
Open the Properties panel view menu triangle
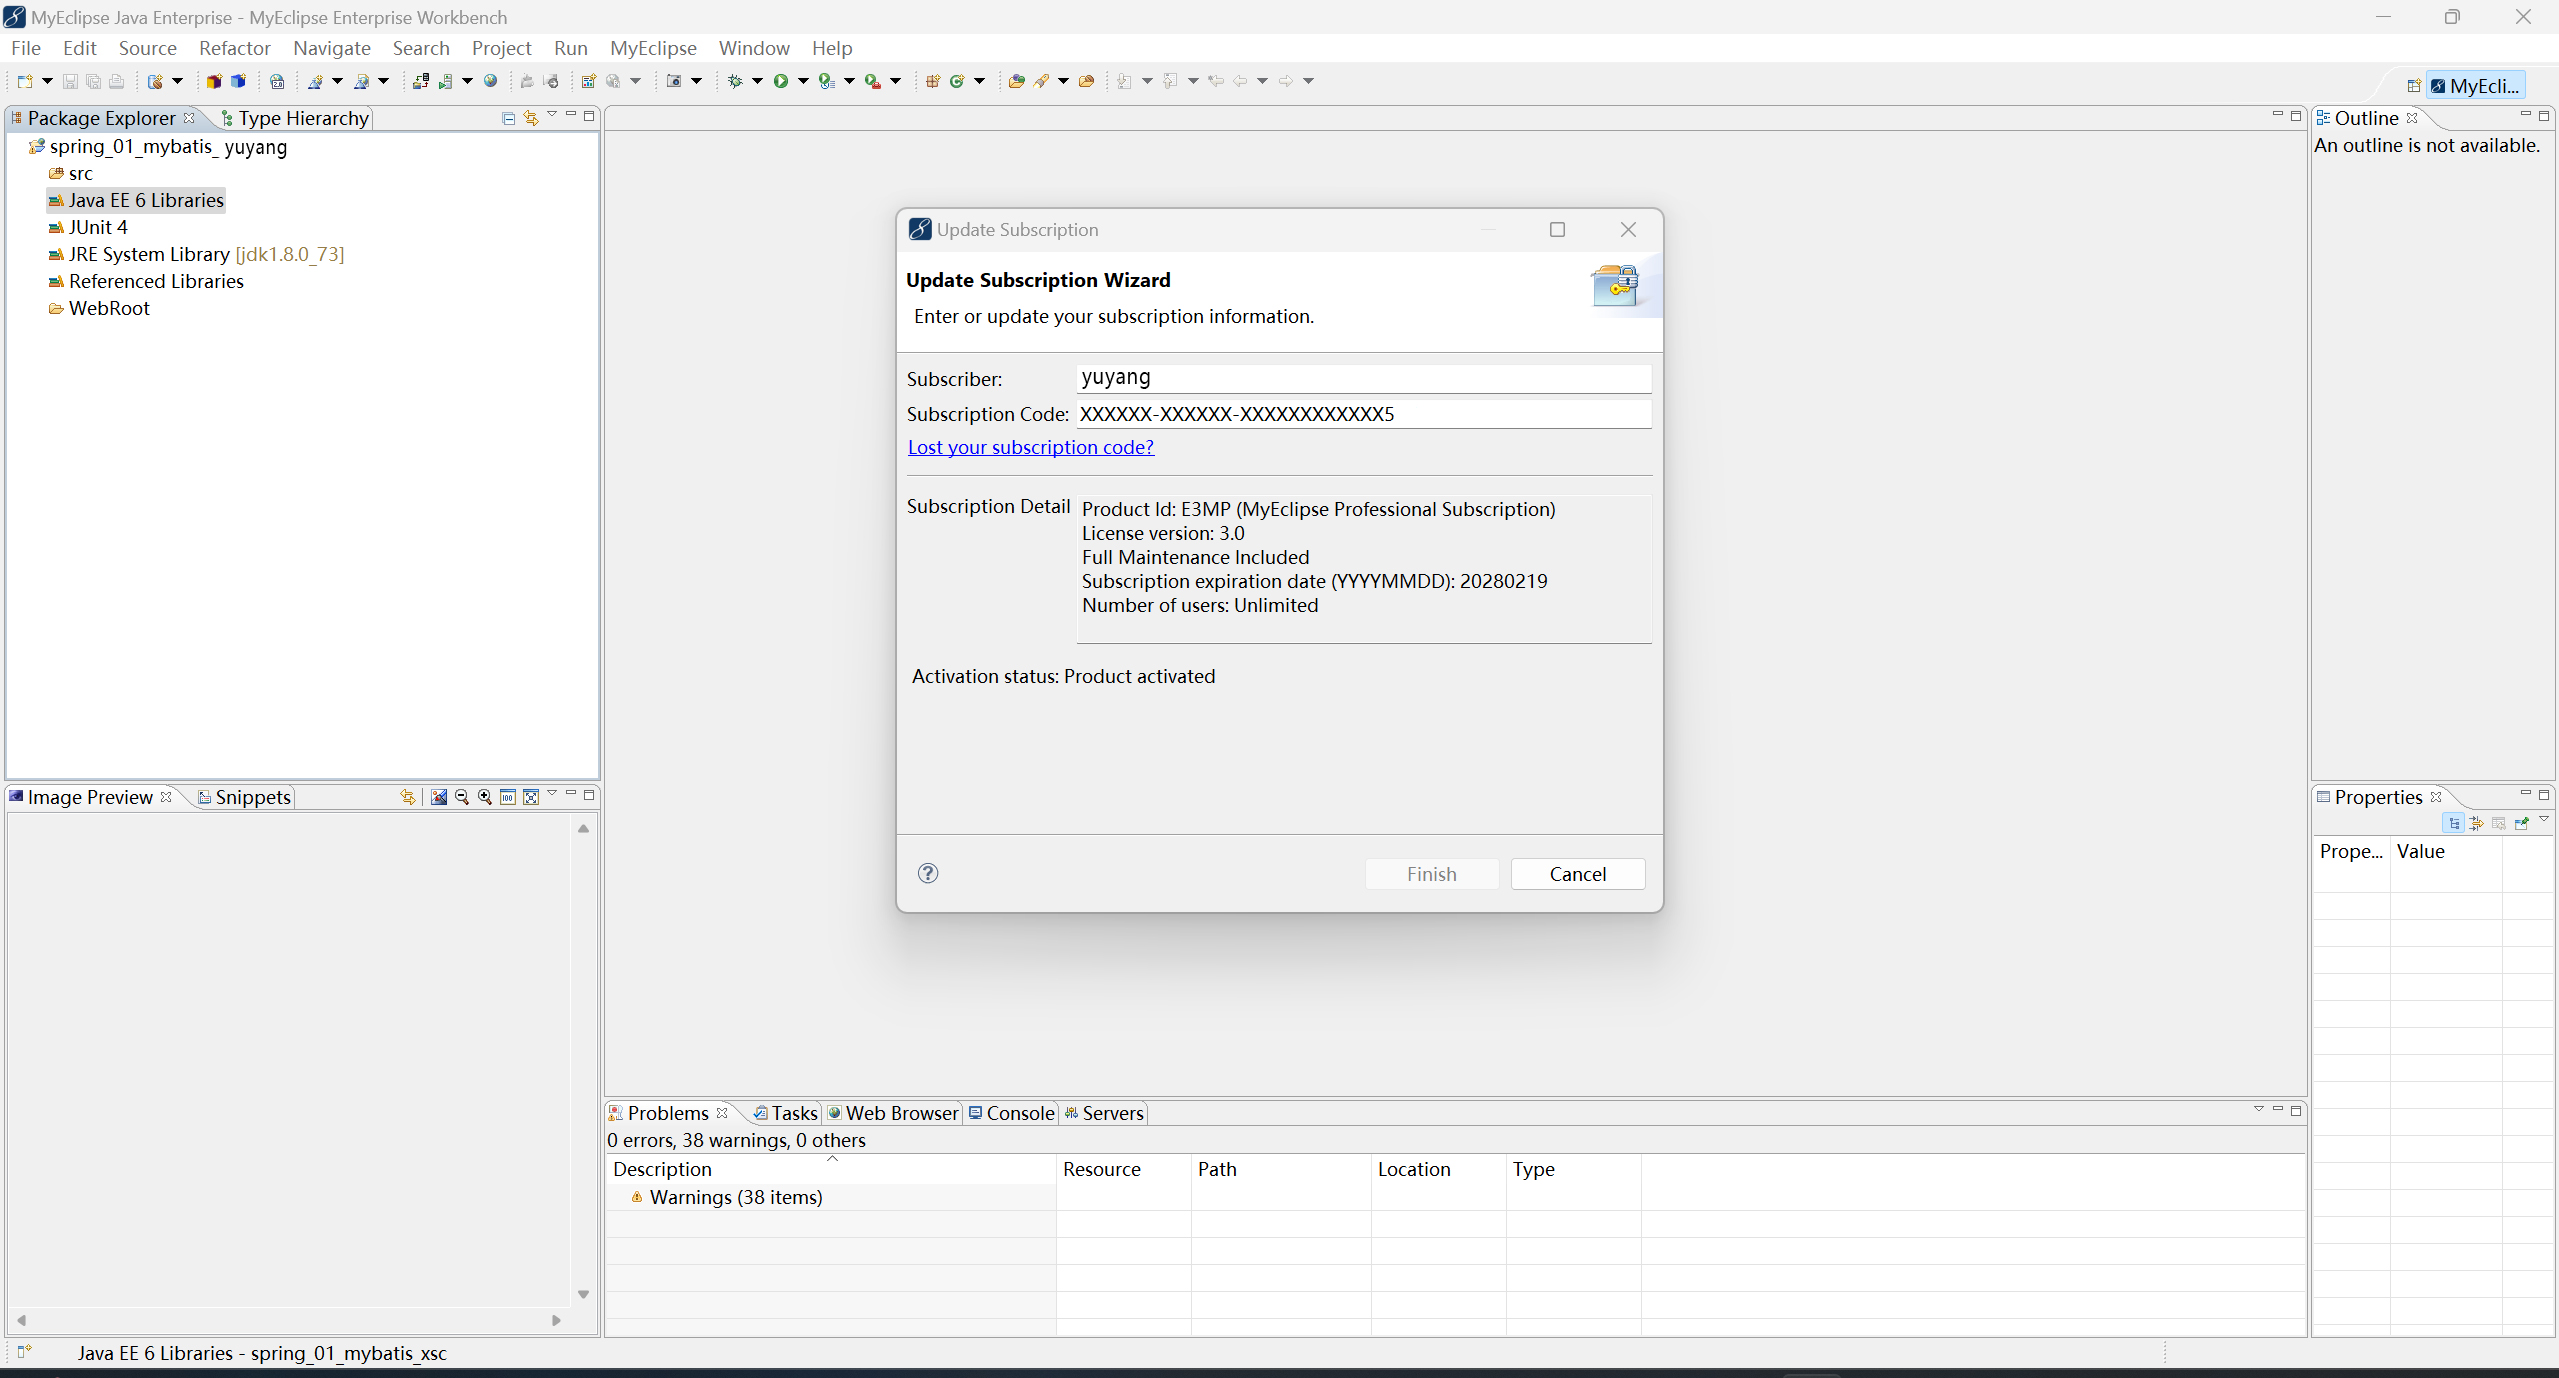(2544, 820)
